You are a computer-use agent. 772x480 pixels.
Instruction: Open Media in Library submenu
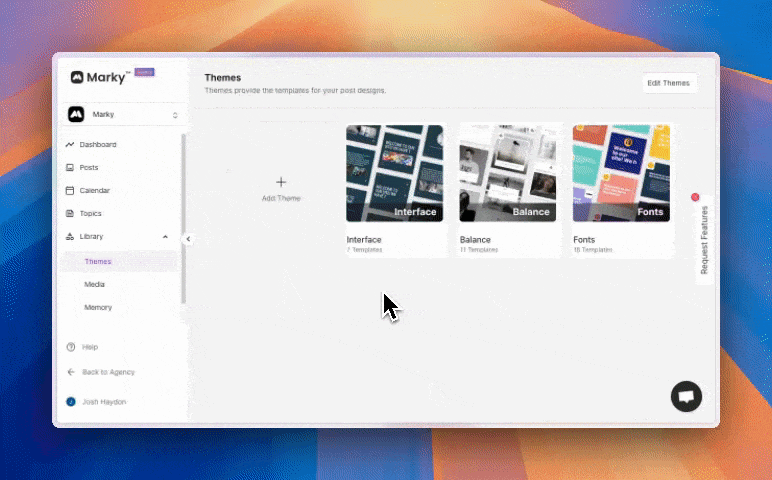pyautogui.click(x=94, y=285)
